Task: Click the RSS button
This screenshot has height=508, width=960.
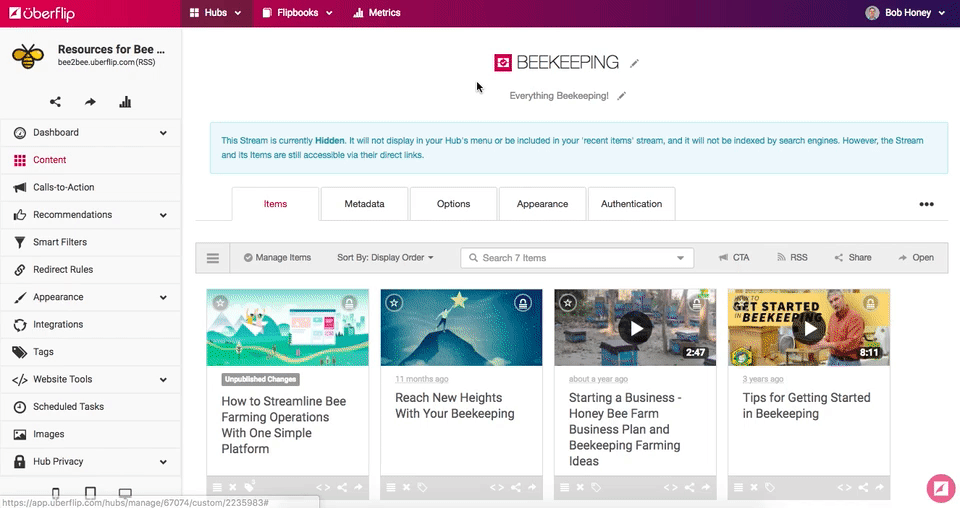Action: tap(792, 258)
